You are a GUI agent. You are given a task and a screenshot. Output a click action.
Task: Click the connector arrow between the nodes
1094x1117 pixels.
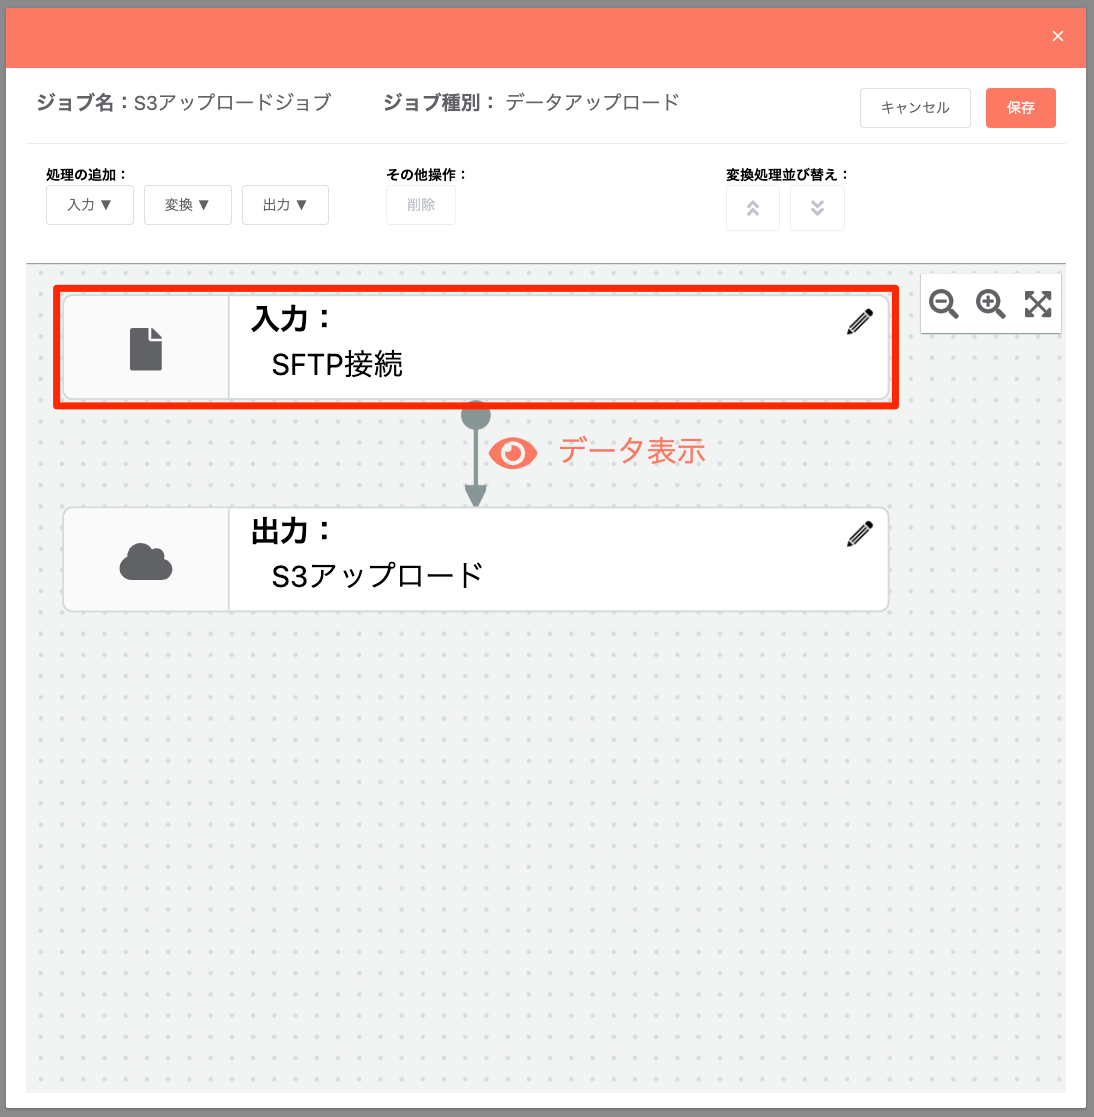[476, 454]
